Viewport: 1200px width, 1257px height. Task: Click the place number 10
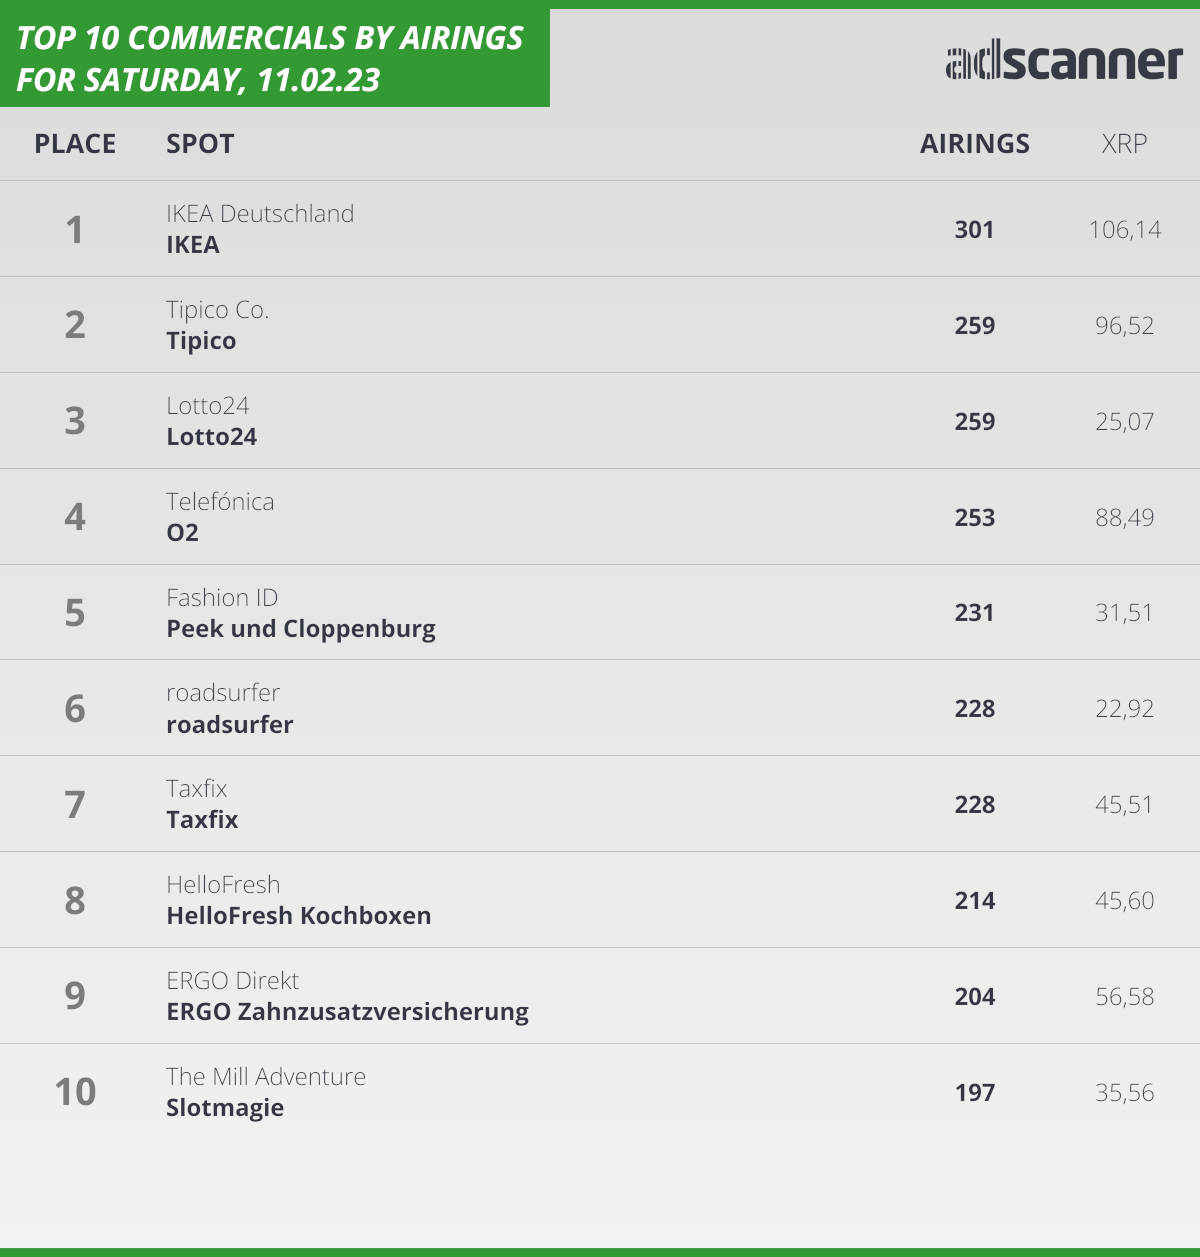click(75, 1092)
